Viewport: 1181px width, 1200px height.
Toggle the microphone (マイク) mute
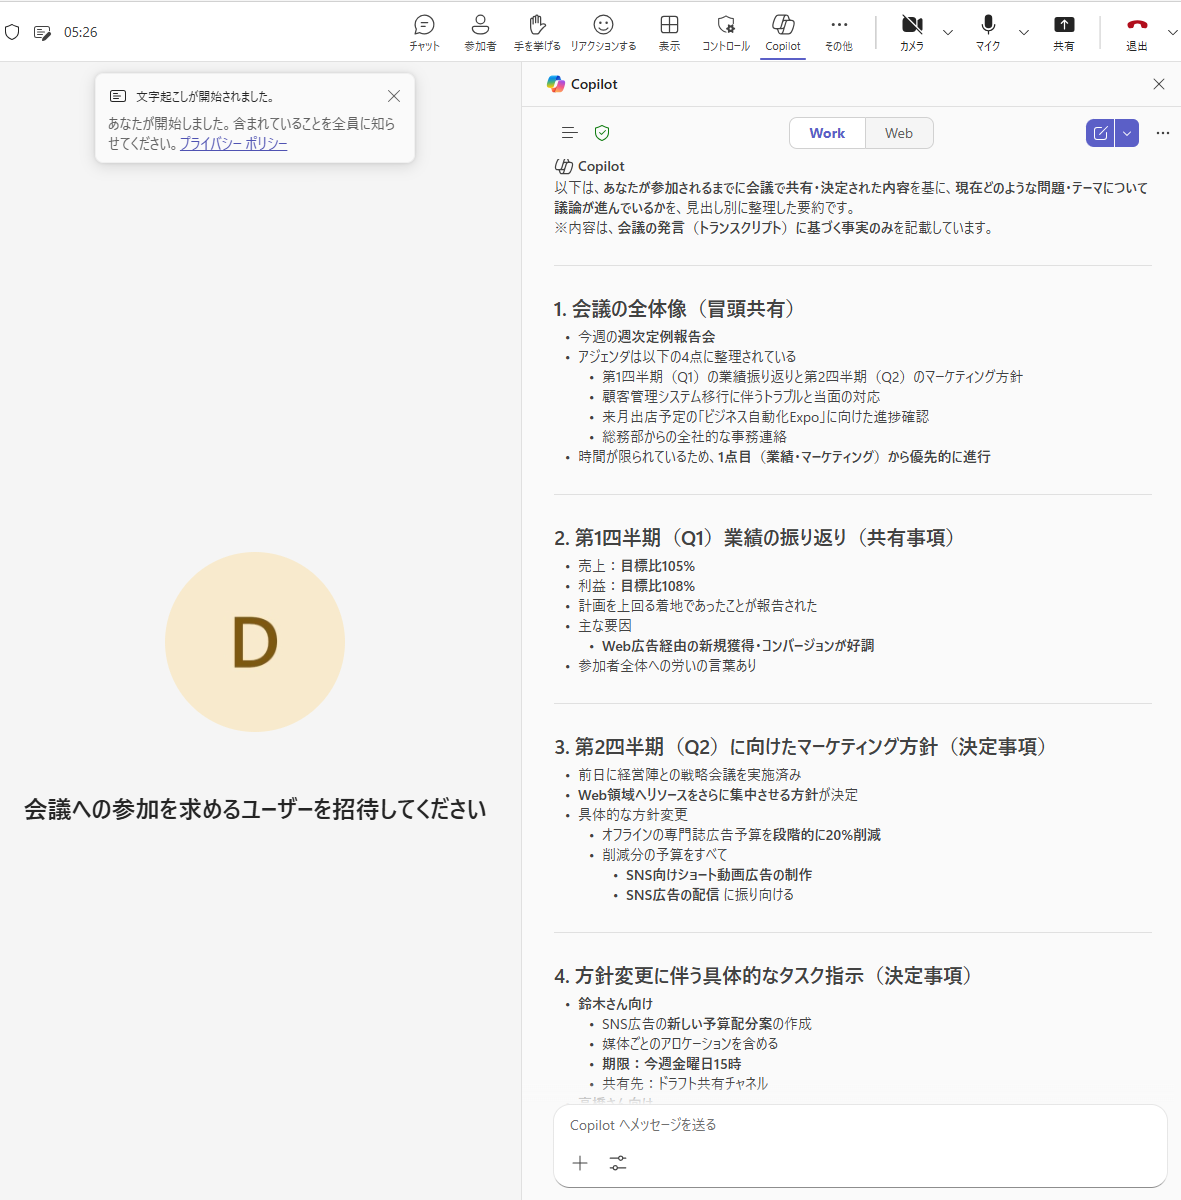pyautogui.click(x=988, y=32)
